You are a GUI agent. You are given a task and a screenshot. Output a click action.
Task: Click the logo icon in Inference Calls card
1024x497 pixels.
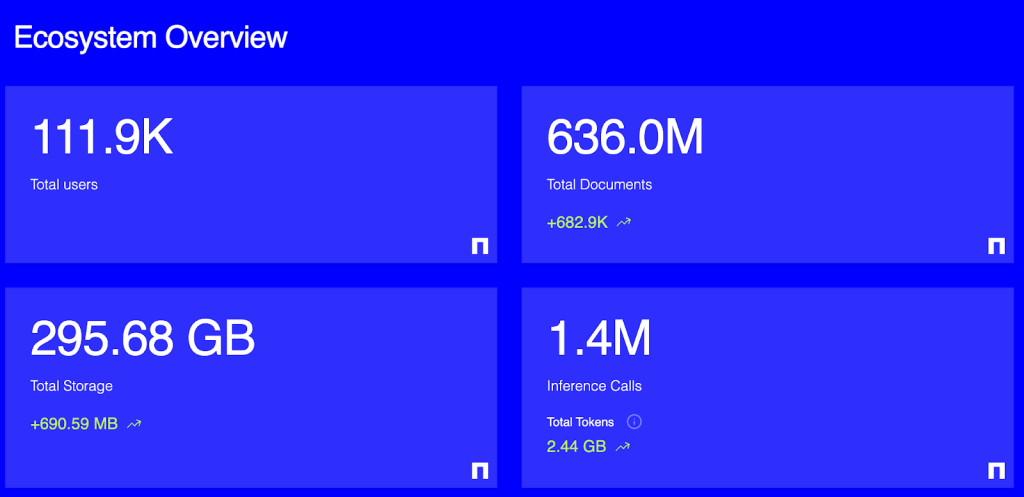point(996,471)
